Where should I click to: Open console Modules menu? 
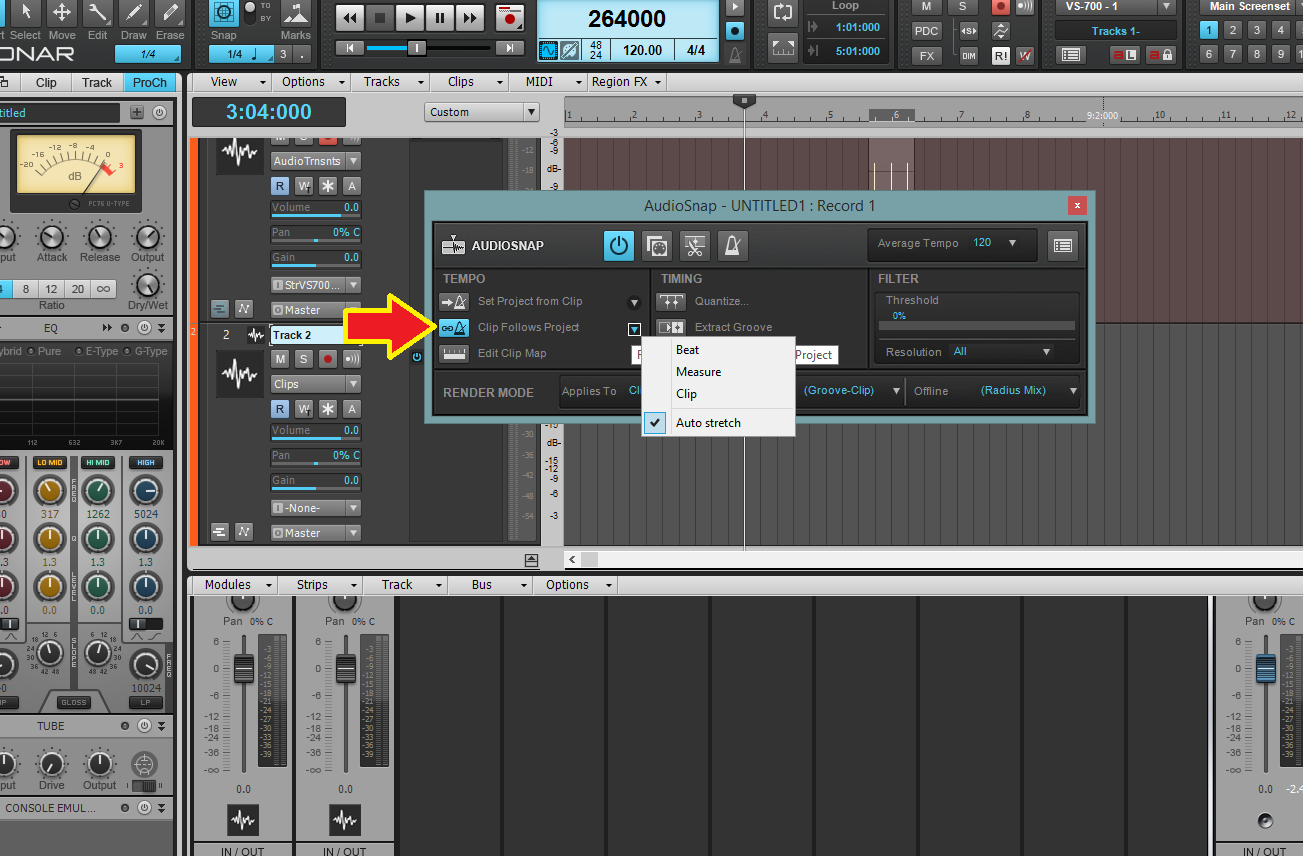[236, 585]
